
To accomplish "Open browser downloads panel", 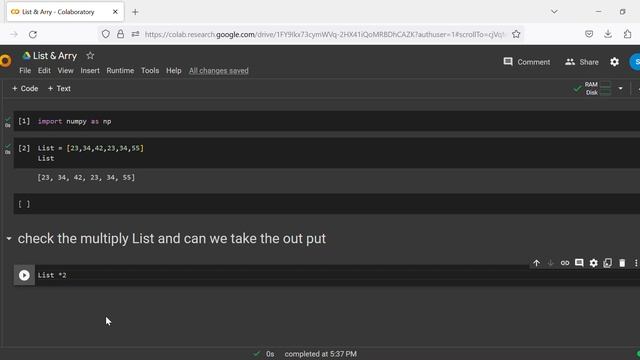I will (608, 34).
